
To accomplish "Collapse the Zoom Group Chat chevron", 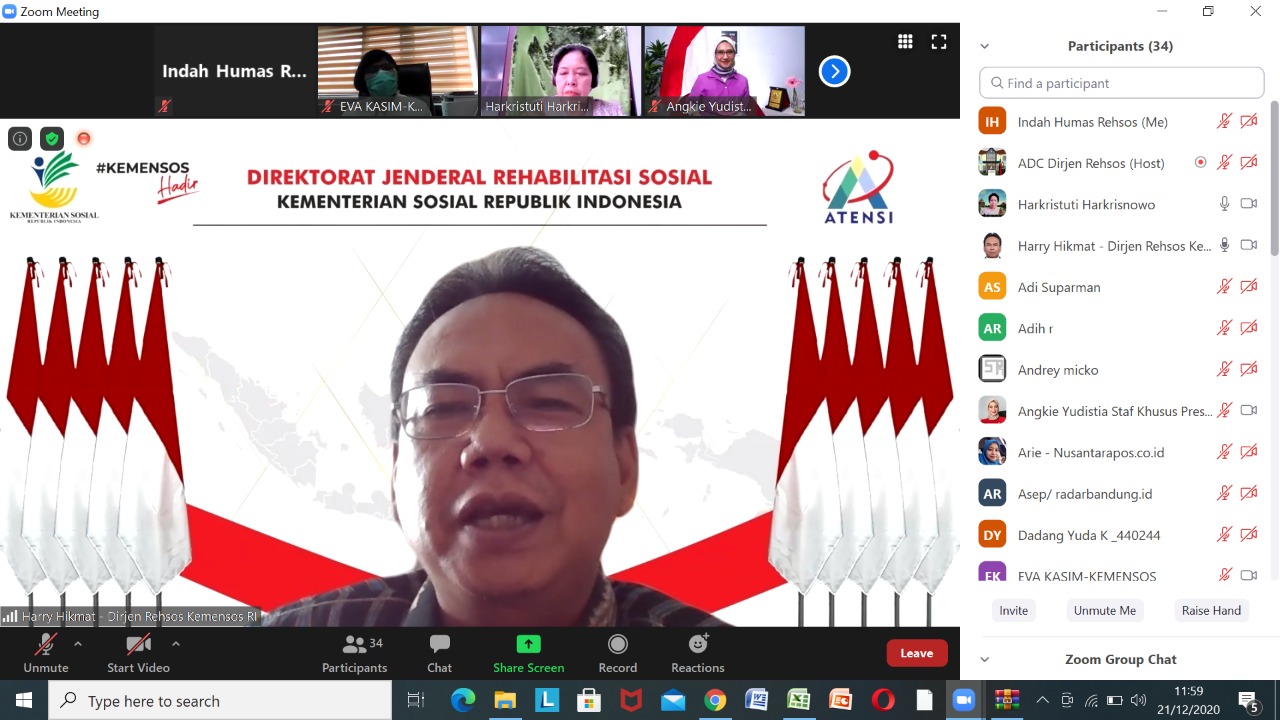I will (985, 659).
